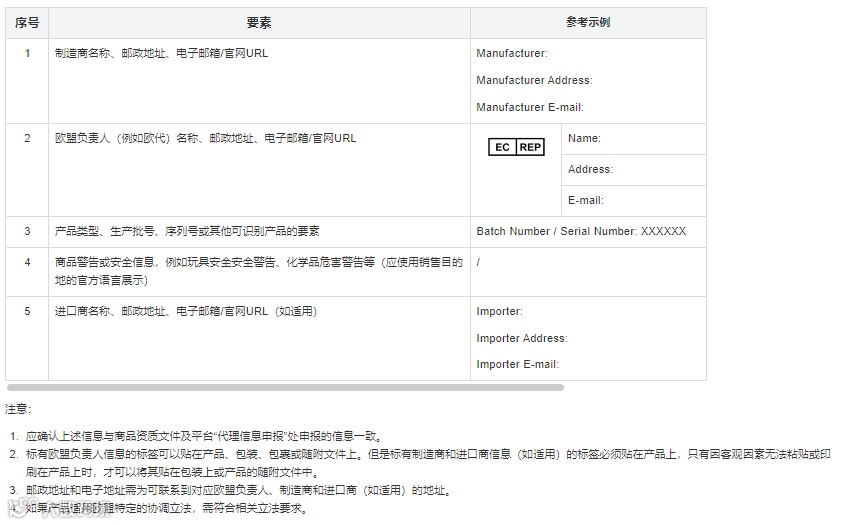Click the '/' example cell in row 4

point(588,272)
